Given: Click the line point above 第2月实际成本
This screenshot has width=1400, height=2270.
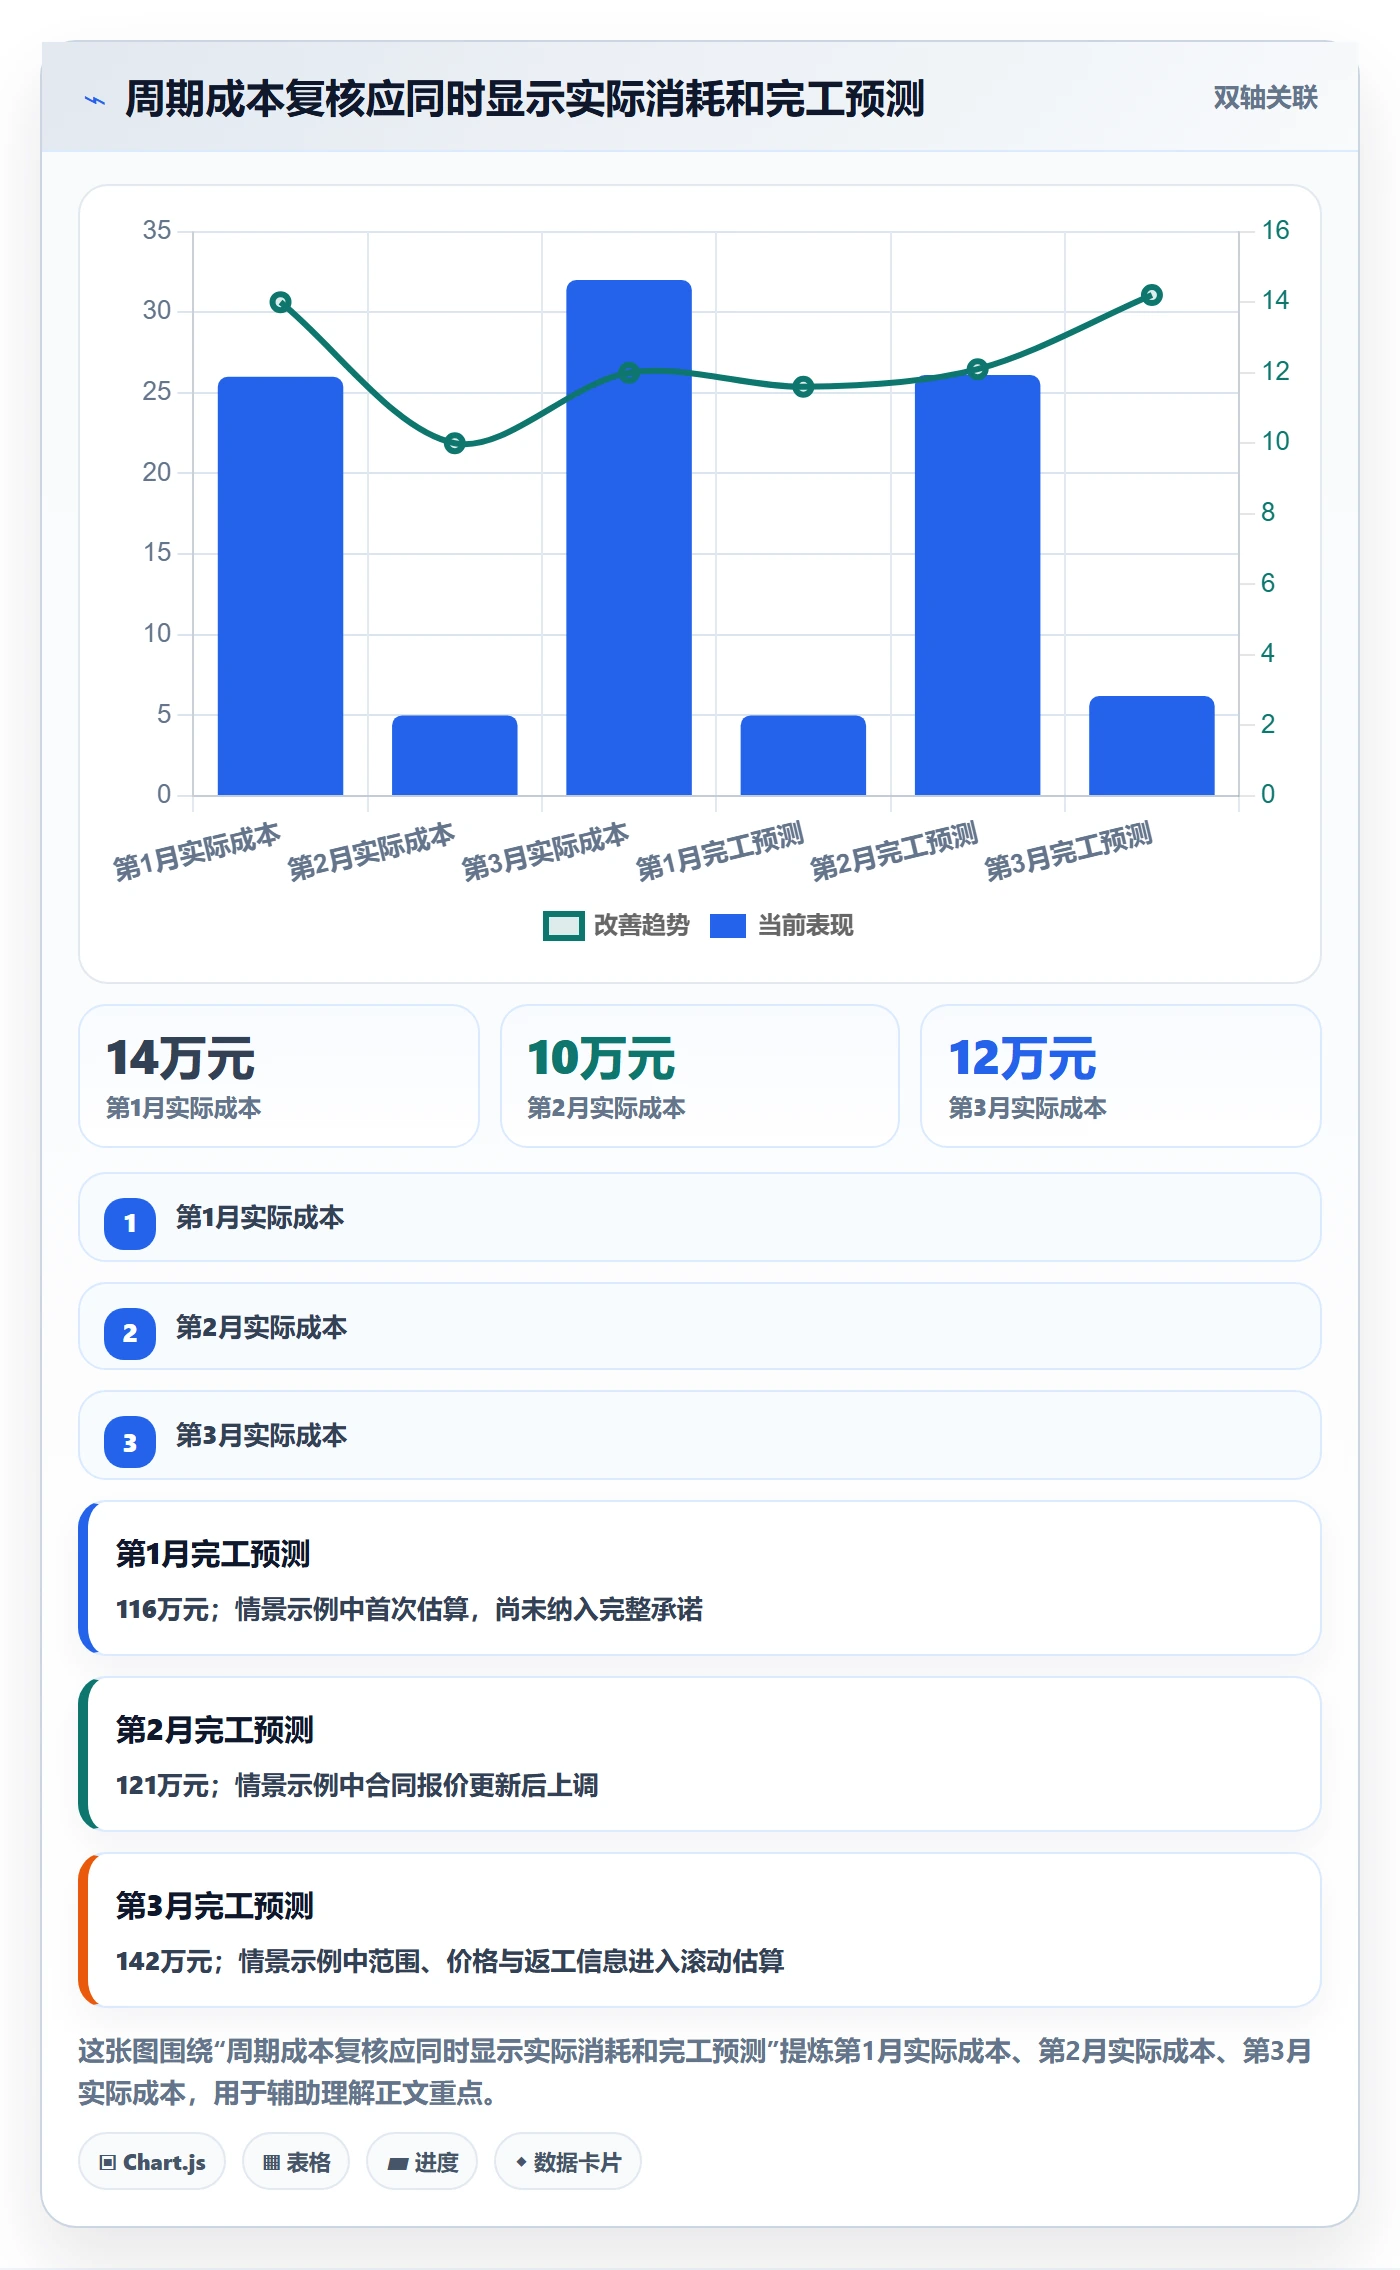Looking at the screenshot, I should [x=455, y=443].
